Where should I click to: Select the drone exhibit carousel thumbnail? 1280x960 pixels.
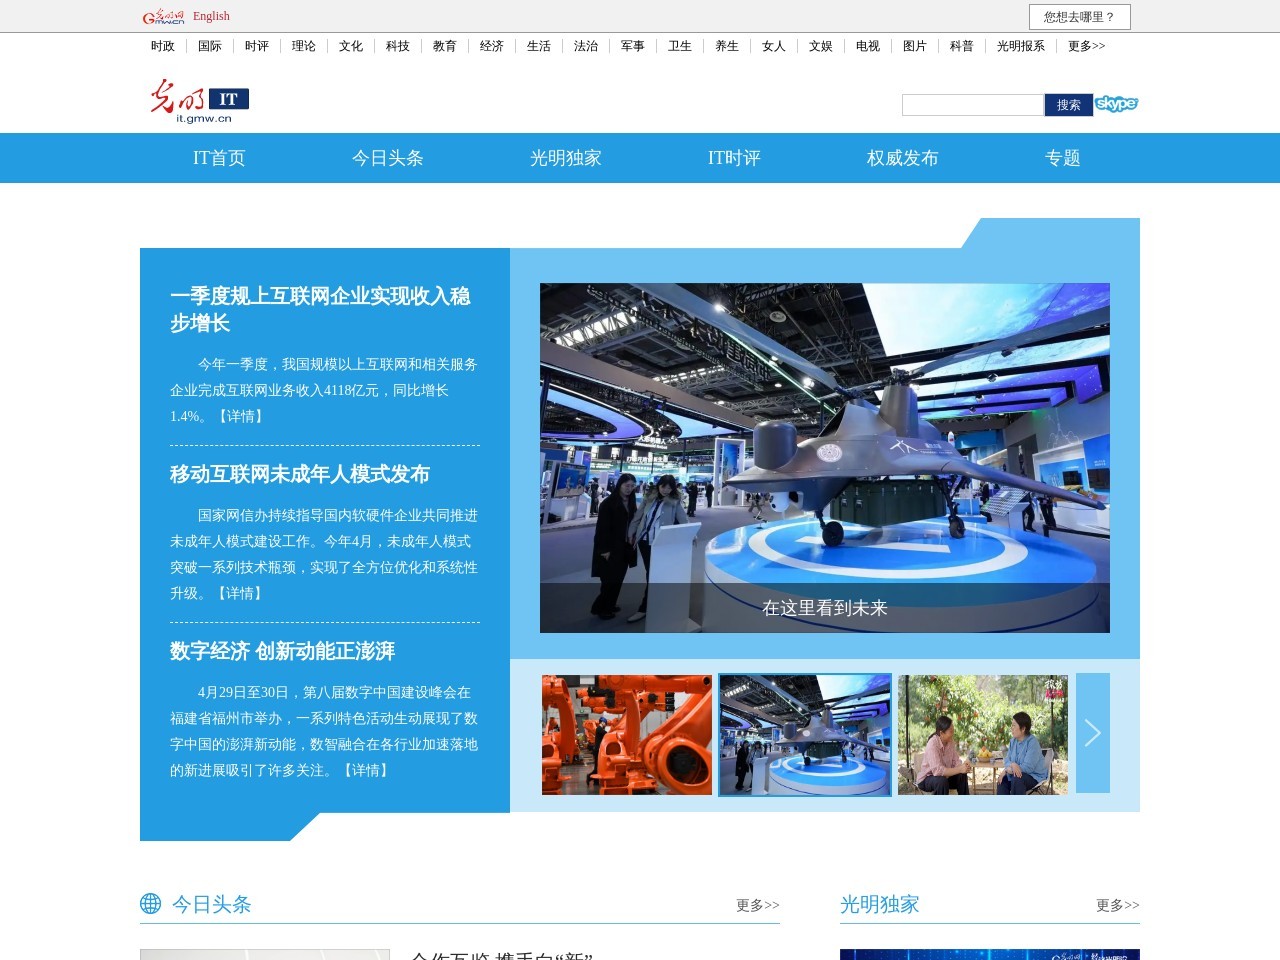805,733
